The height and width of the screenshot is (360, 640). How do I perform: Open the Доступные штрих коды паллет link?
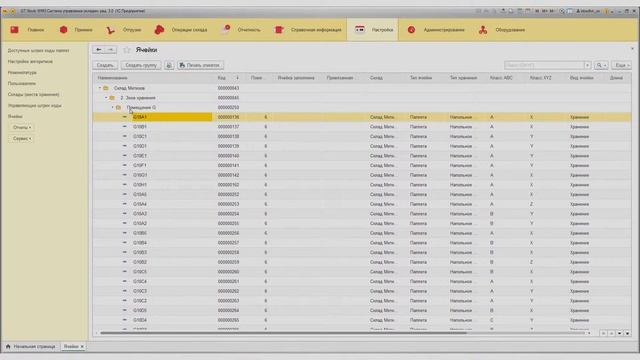tap(38, 51)
